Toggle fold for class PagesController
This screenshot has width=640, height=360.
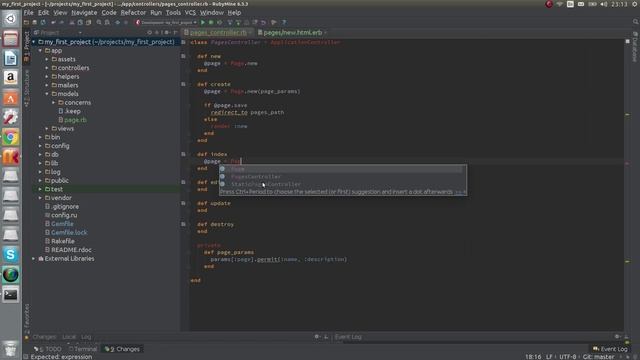pyautogui.click(x=183, y=42)
